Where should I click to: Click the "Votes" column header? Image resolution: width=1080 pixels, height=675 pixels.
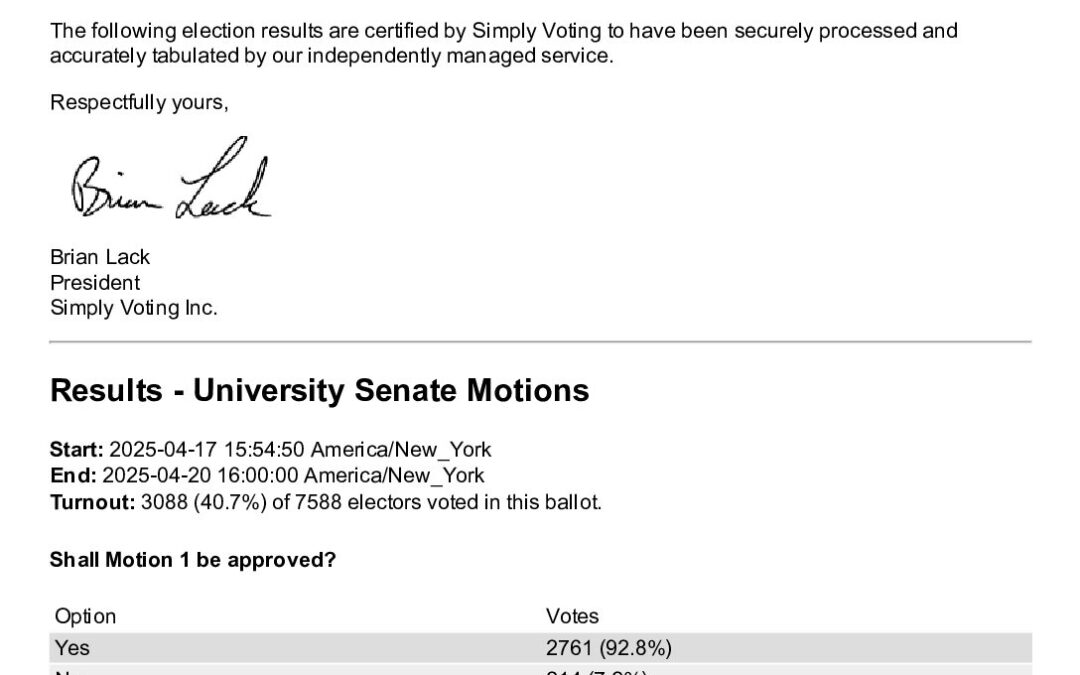point(572,616)
